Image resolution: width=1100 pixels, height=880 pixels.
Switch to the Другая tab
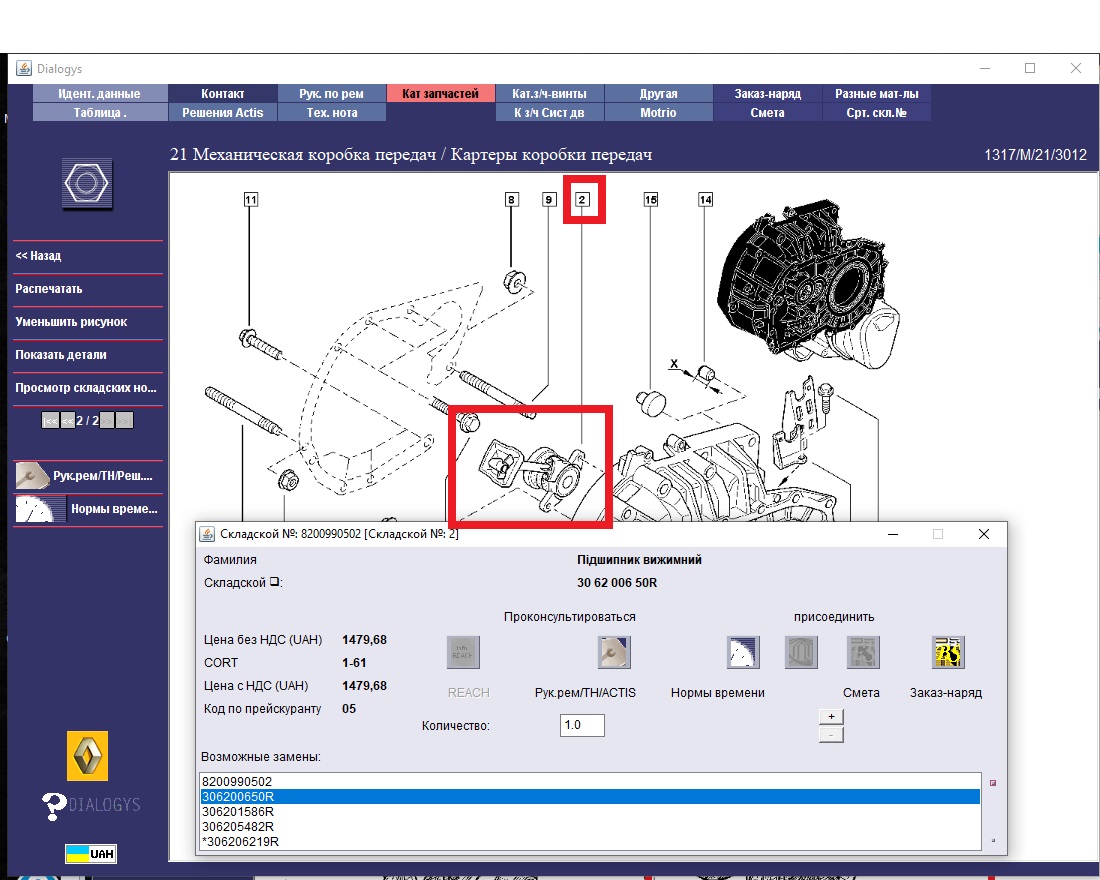[x=658, y=93]
